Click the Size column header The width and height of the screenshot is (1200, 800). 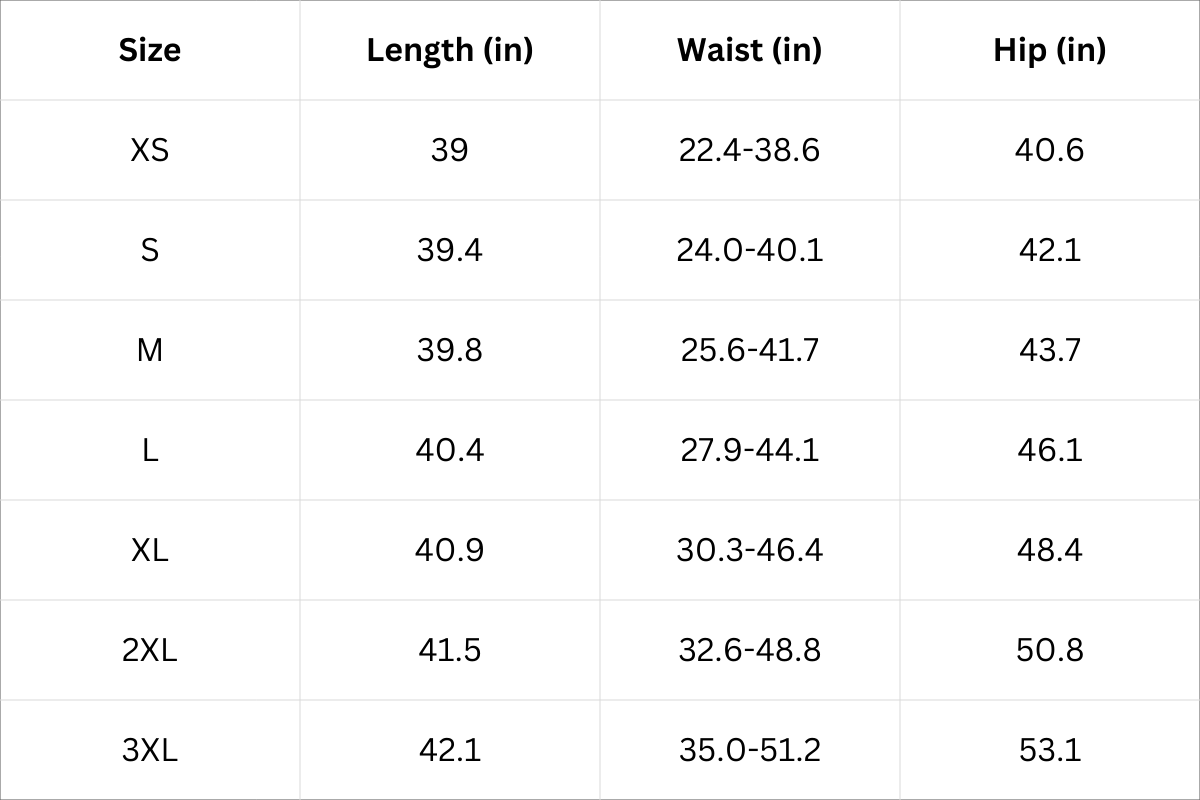tap(150, 50)
